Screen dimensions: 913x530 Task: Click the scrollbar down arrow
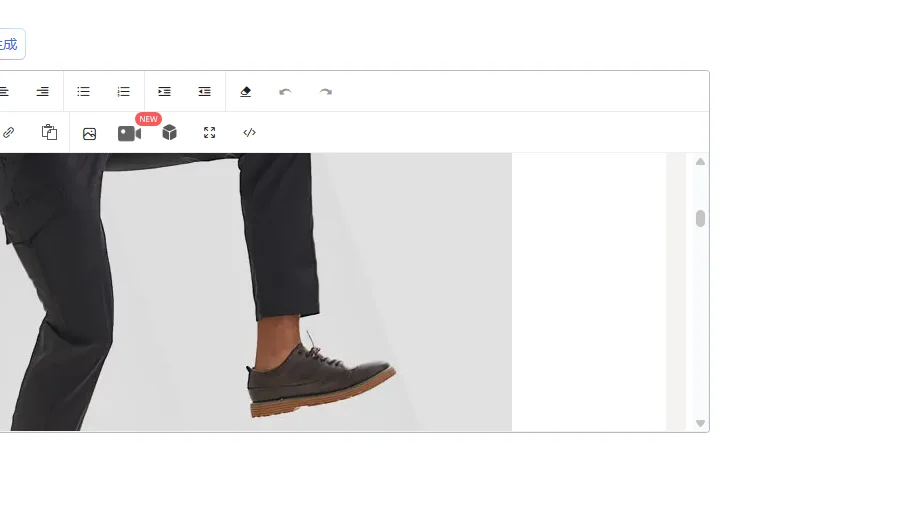pyautogui.click(x=700, y=423)
